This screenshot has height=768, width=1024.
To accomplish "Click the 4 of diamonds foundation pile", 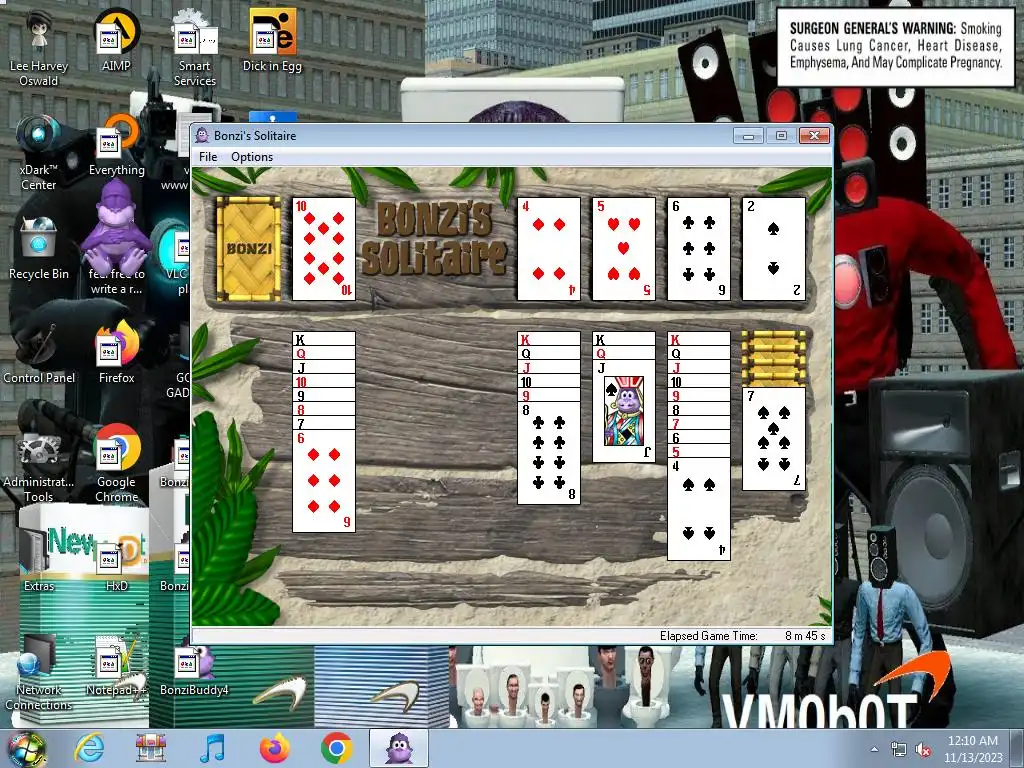I will (x=549, y=249).
